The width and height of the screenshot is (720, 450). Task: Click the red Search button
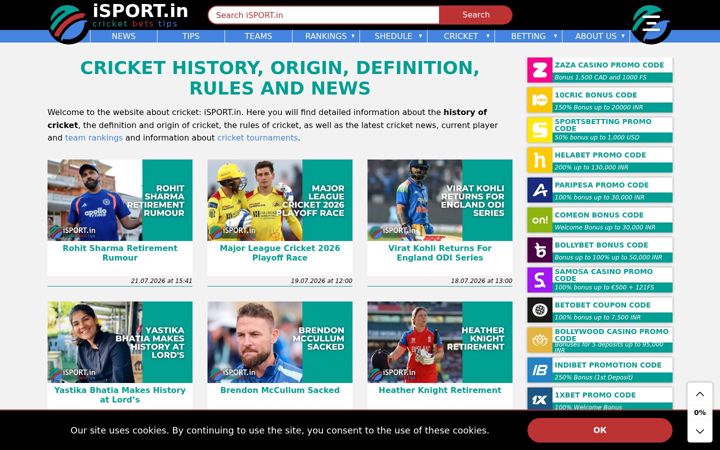(x=476, y=15)
